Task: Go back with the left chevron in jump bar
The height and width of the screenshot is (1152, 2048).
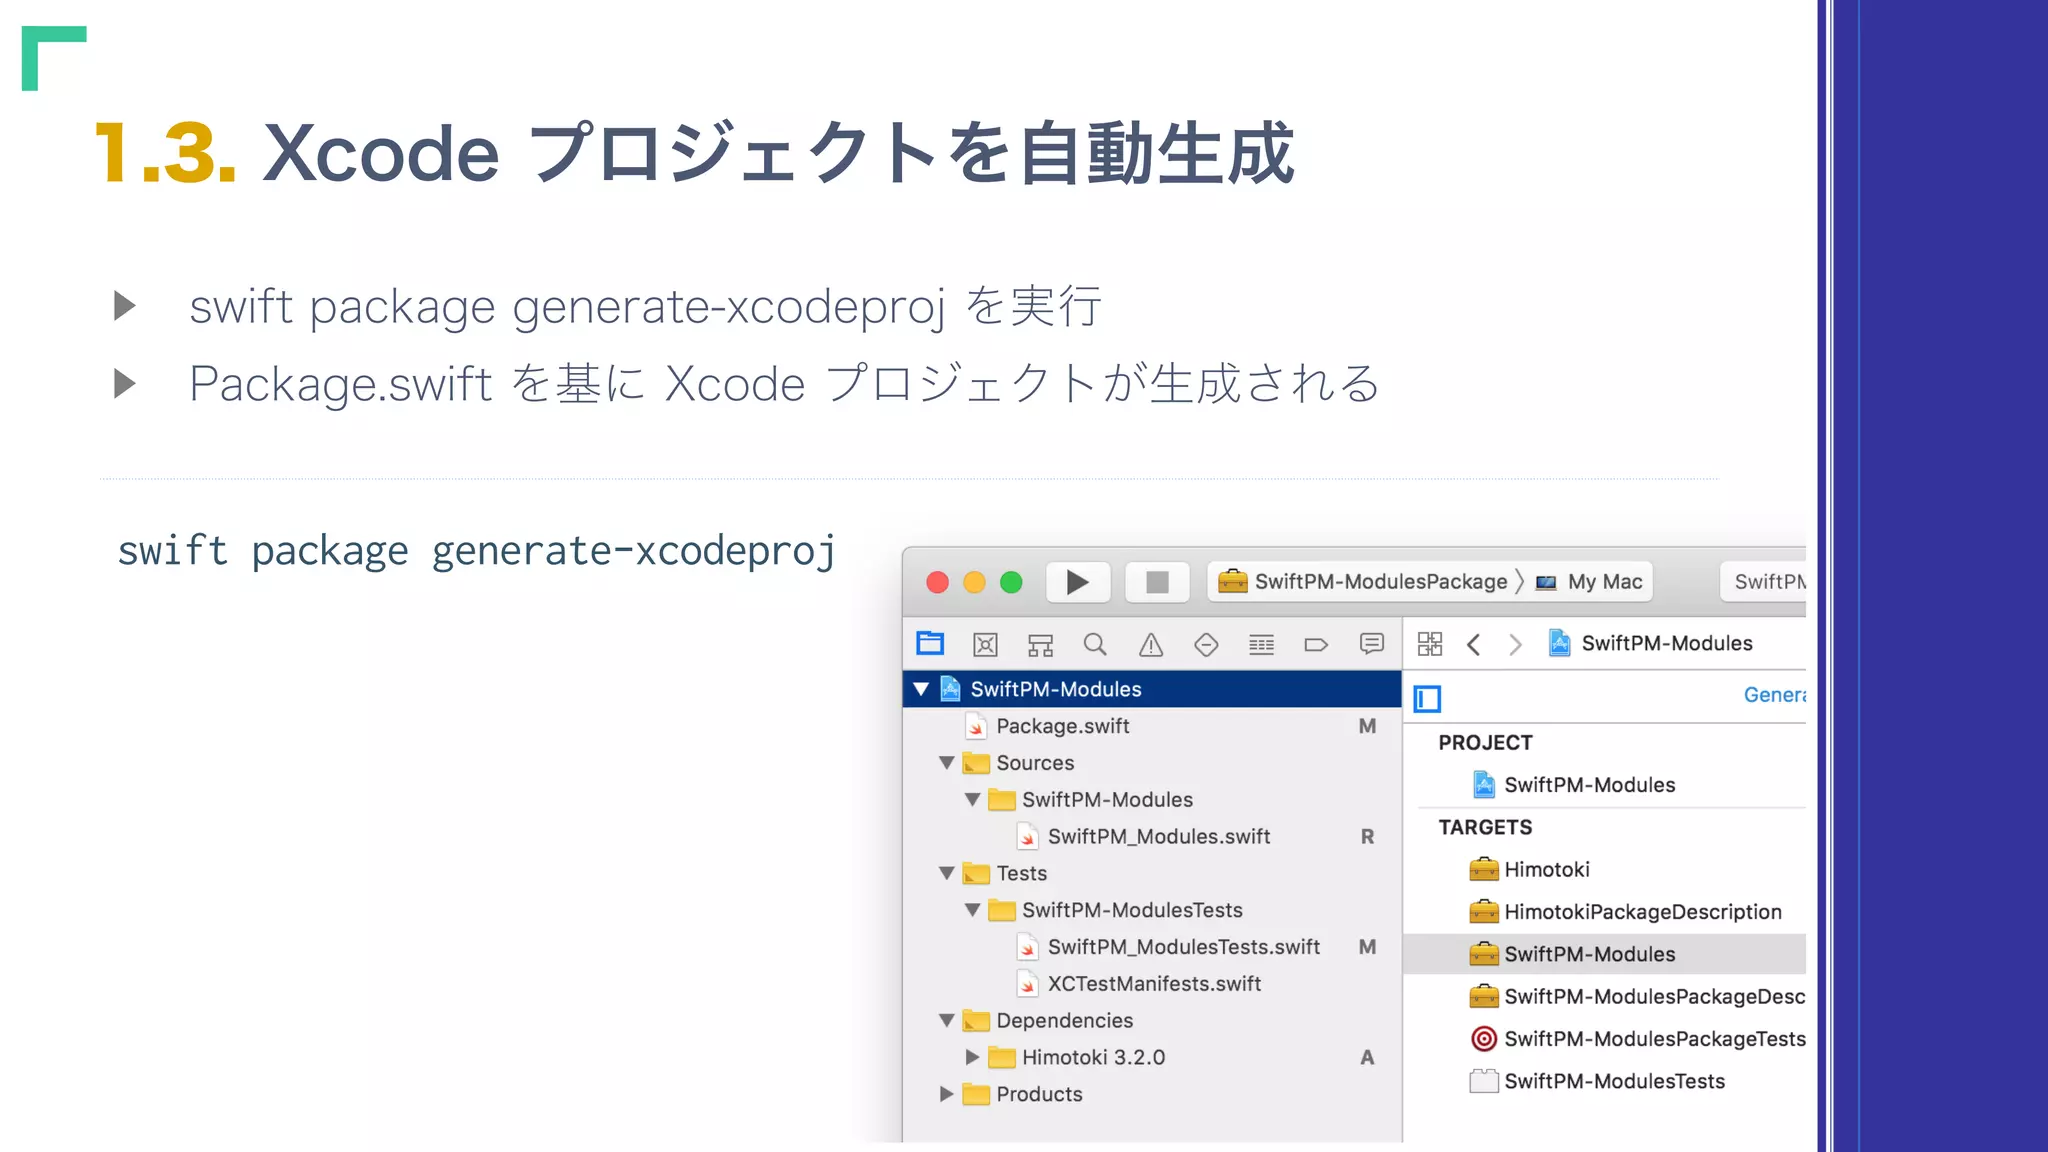Action: (x=1473, y=645)
